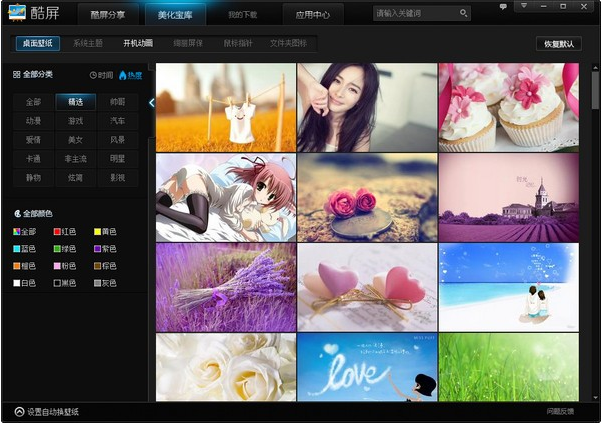Click the 恢复默认 button

pos(559,44)
